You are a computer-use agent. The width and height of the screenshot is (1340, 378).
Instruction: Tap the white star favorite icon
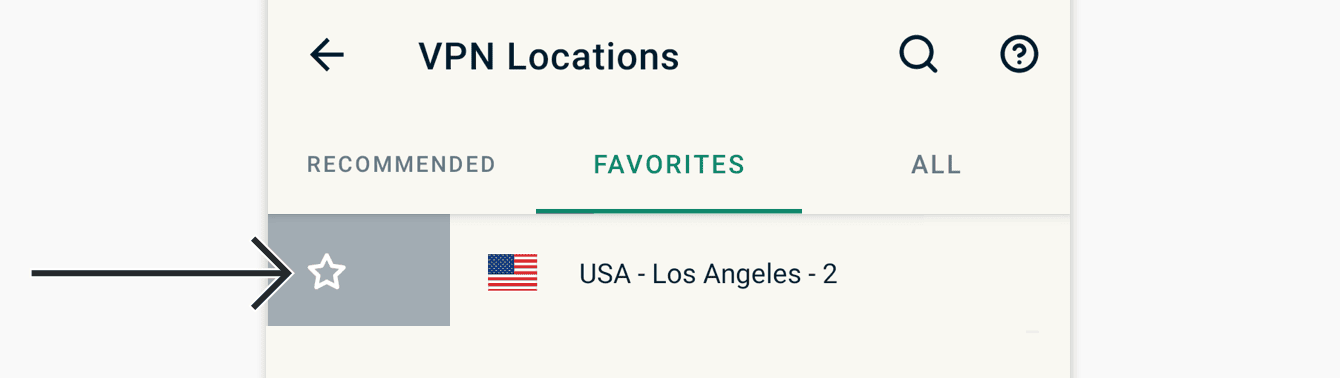[x=327, y=272]
